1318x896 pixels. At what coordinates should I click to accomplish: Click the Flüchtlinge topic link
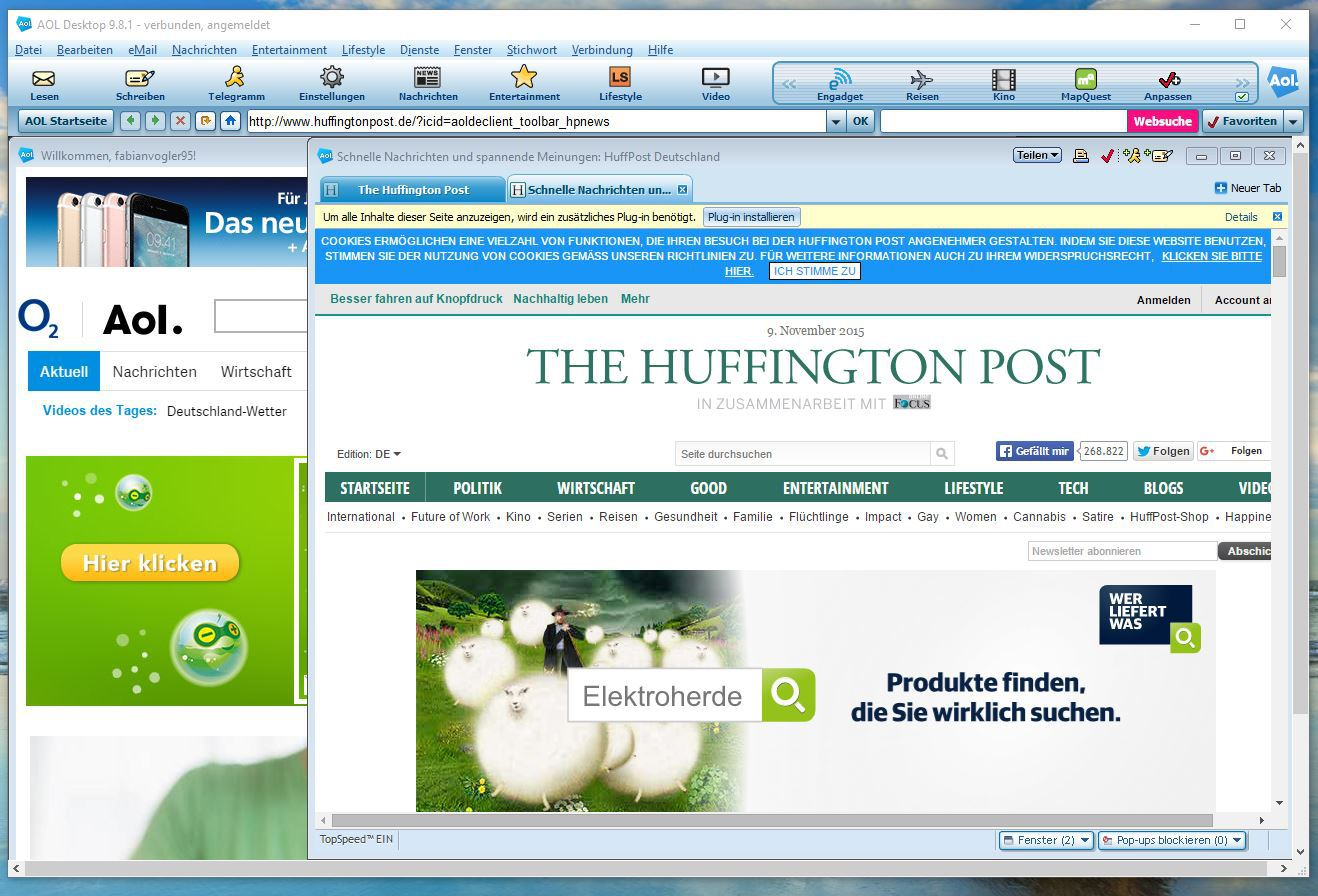click(x=818, y=517)
